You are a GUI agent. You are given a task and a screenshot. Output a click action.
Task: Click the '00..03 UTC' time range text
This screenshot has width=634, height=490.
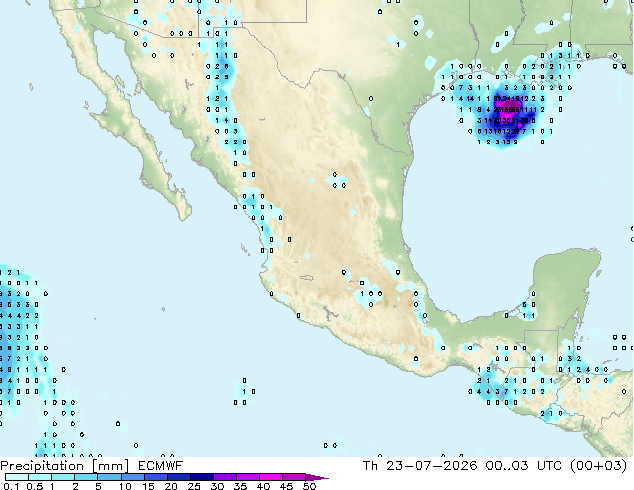(x=524, y=466)
